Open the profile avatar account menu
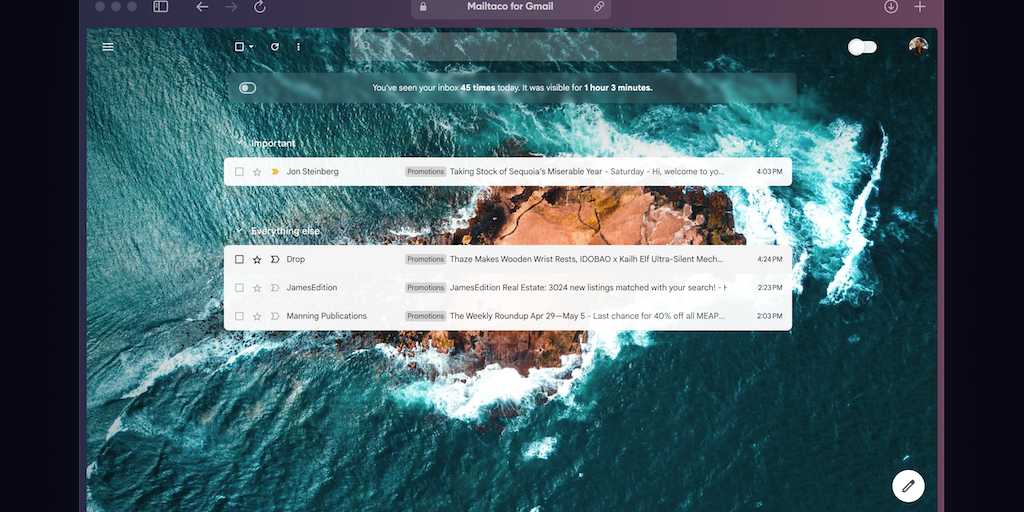Viewport: 1024px width, 512px height. [918, 46]
